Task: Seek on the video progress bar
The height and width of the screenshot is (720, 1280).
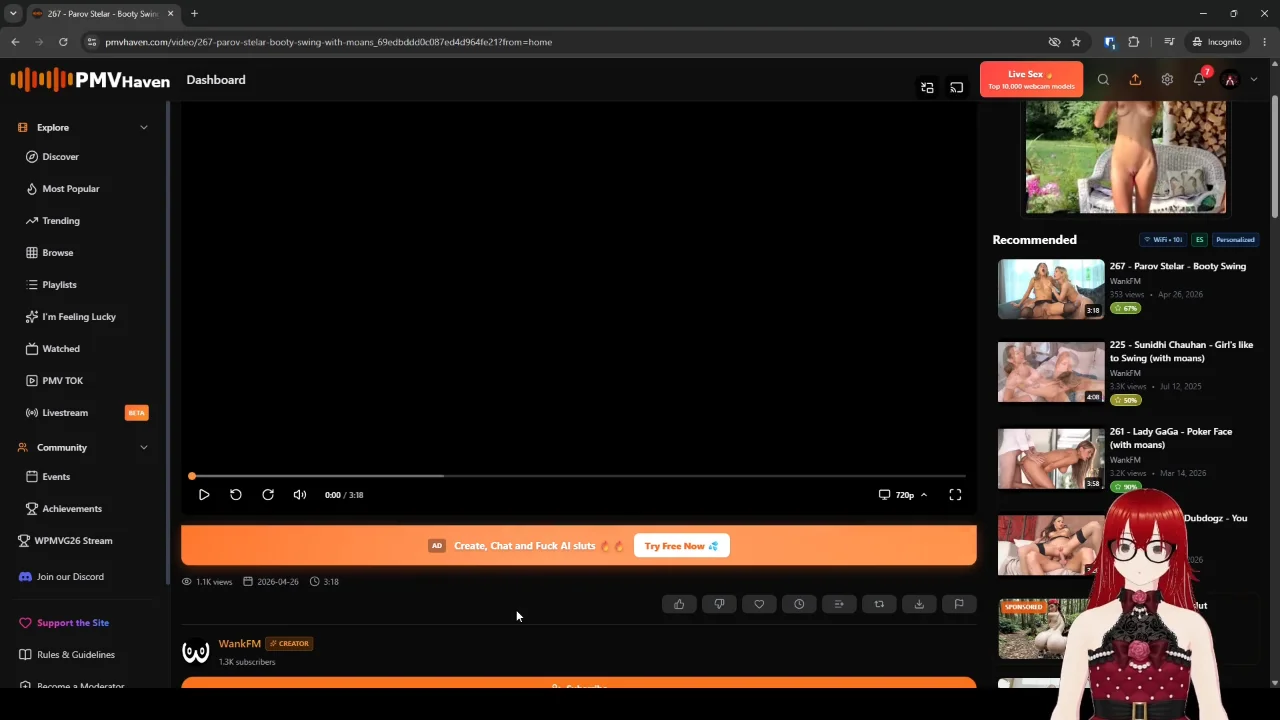Action: point(578,476)
